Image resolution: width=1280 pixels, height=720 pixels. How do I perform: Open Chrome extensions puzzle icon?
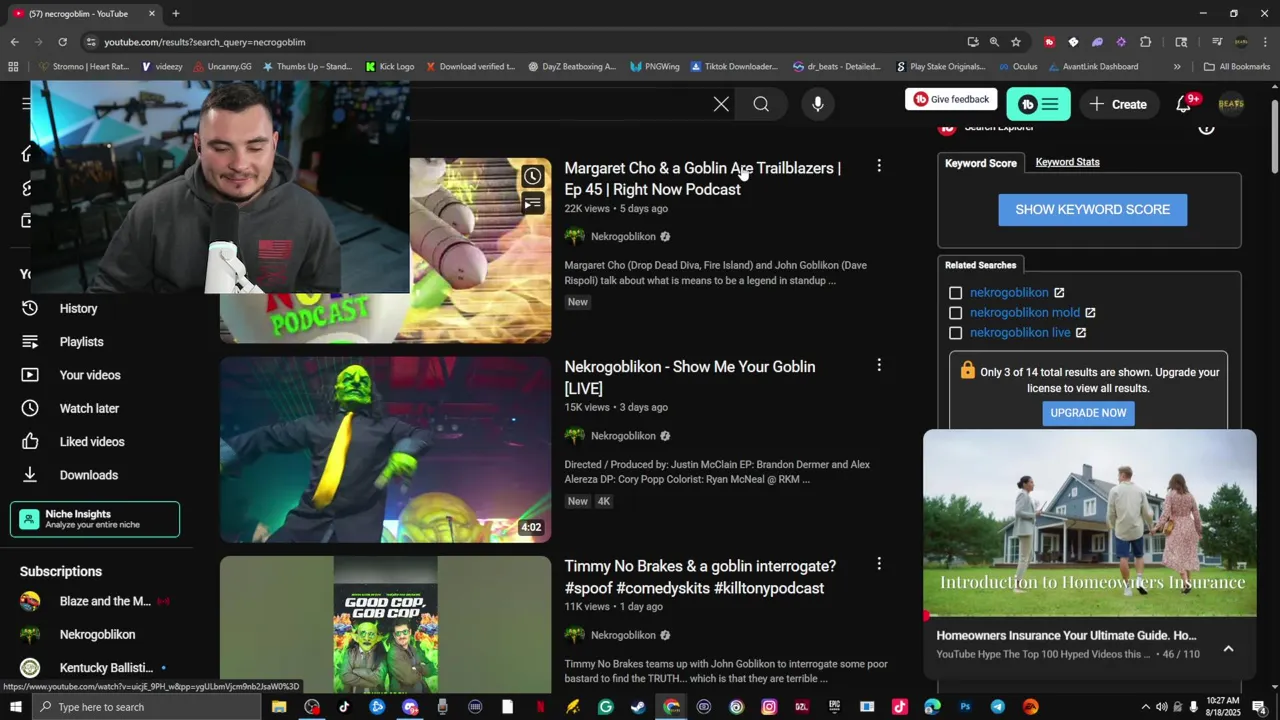(x=1146, y=42)
